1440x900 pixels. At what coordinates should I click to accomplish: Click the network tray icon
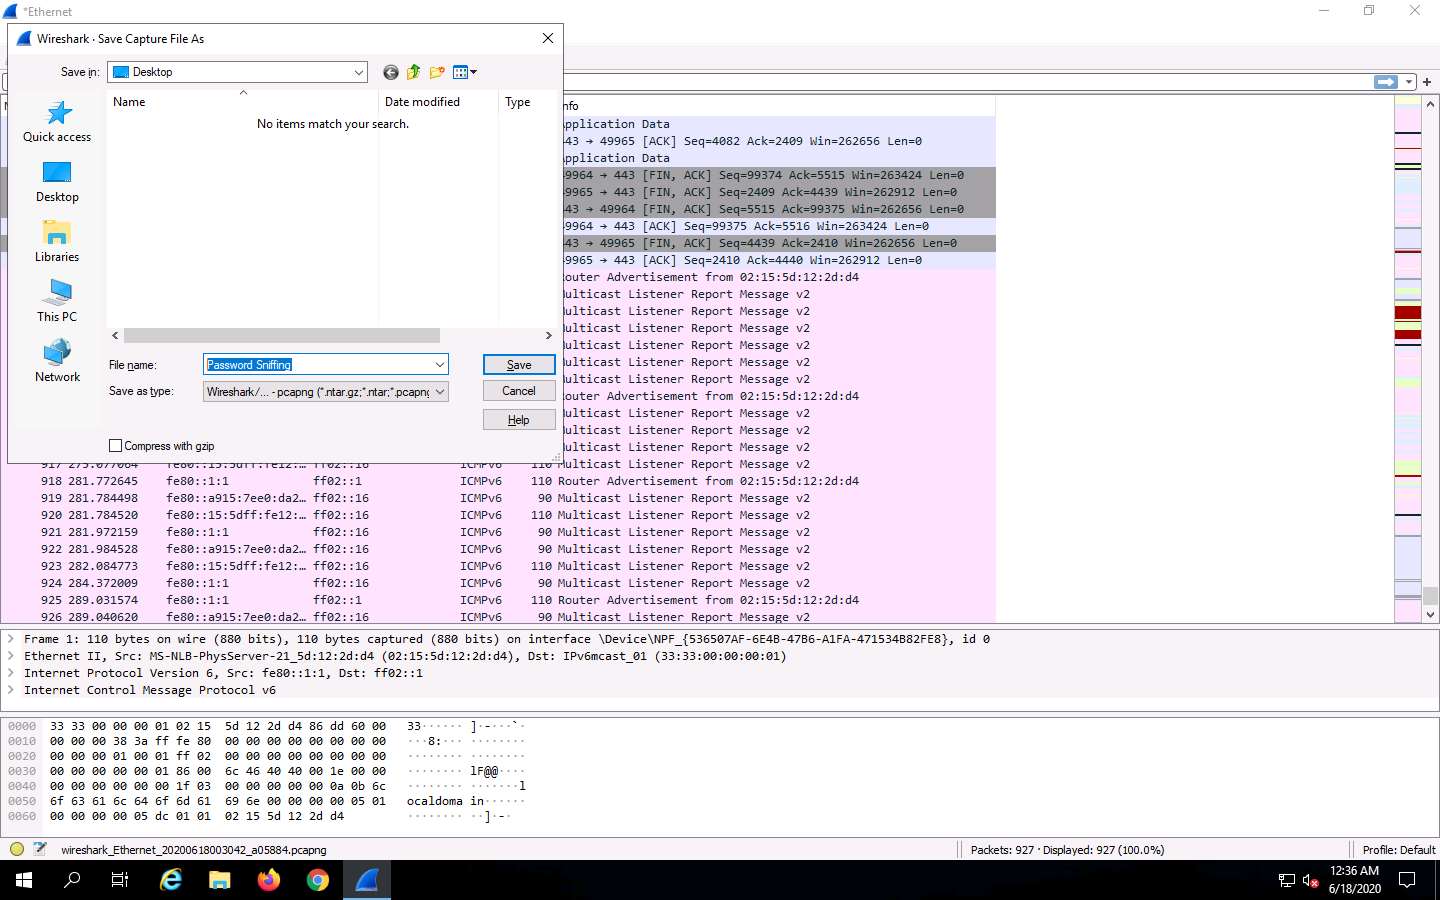[1287, 881]
